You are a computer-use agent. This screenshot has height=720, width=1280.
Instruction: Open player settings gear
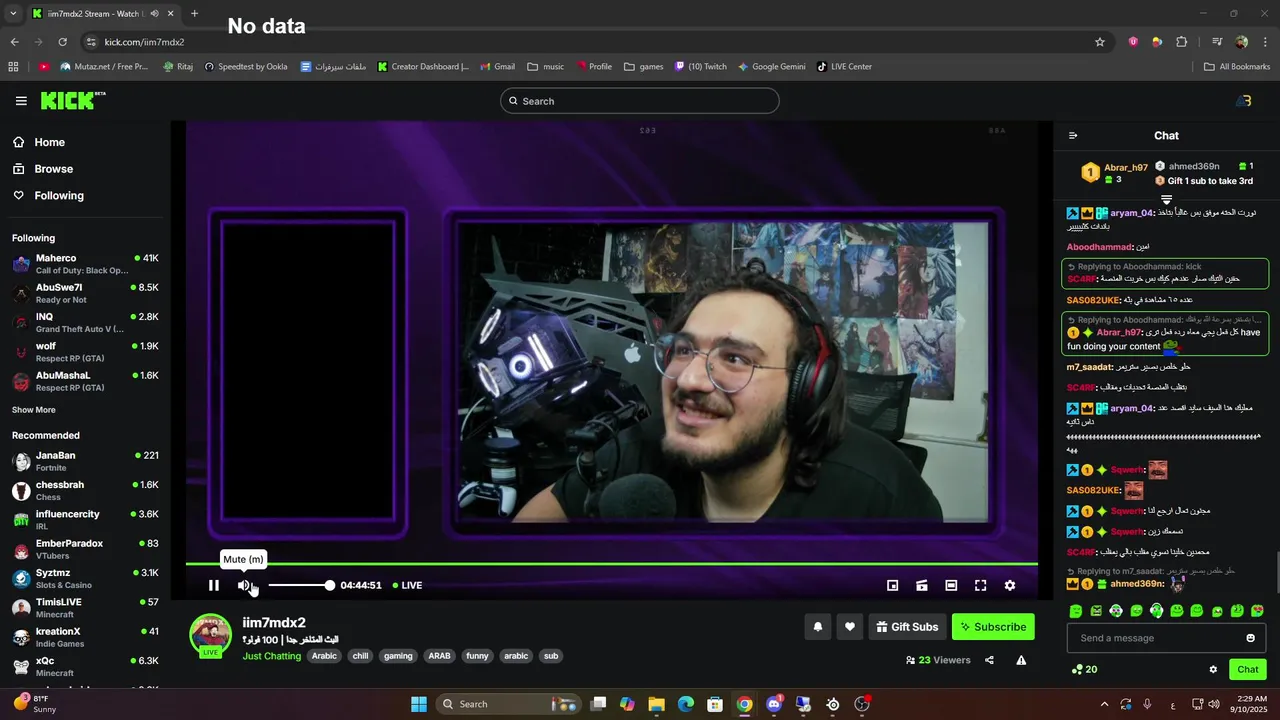1009,585
